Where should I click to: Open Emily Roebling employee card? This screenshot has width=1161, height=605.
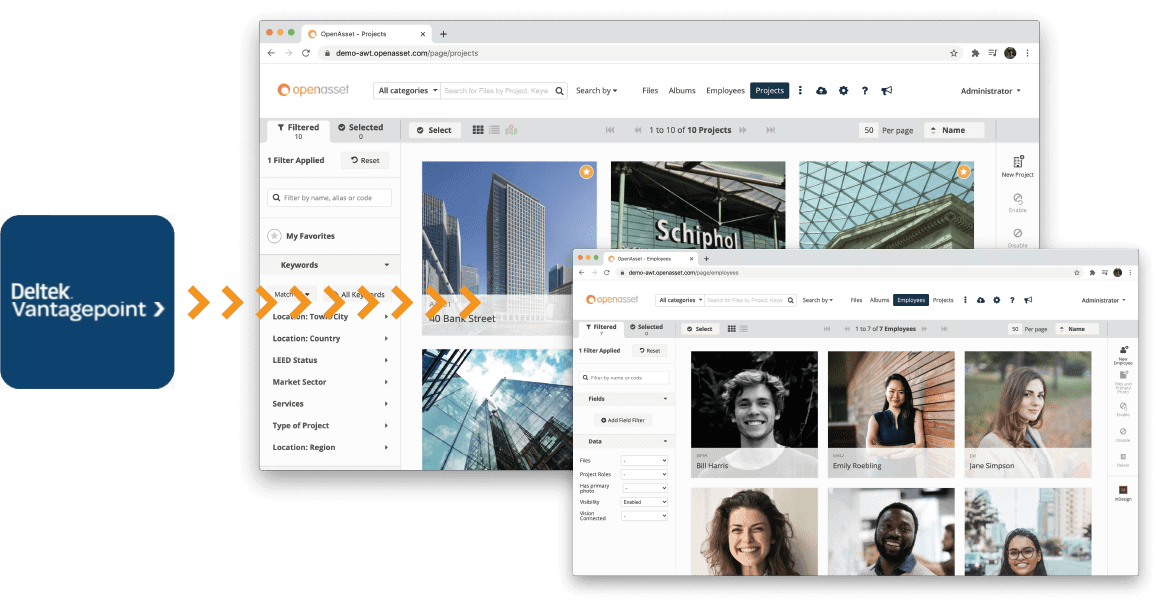pyautogui.click(x=891, y=413)
